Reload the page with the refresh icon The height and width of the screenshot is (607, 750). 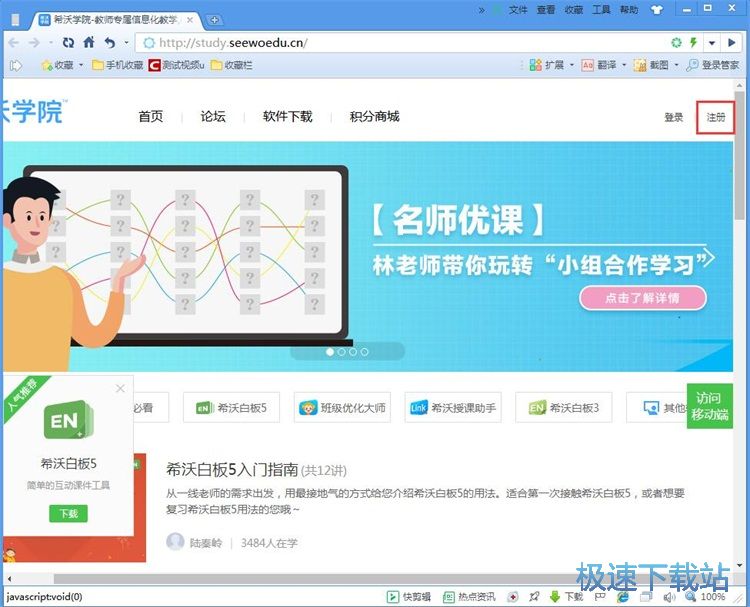[x=68, y=43]
